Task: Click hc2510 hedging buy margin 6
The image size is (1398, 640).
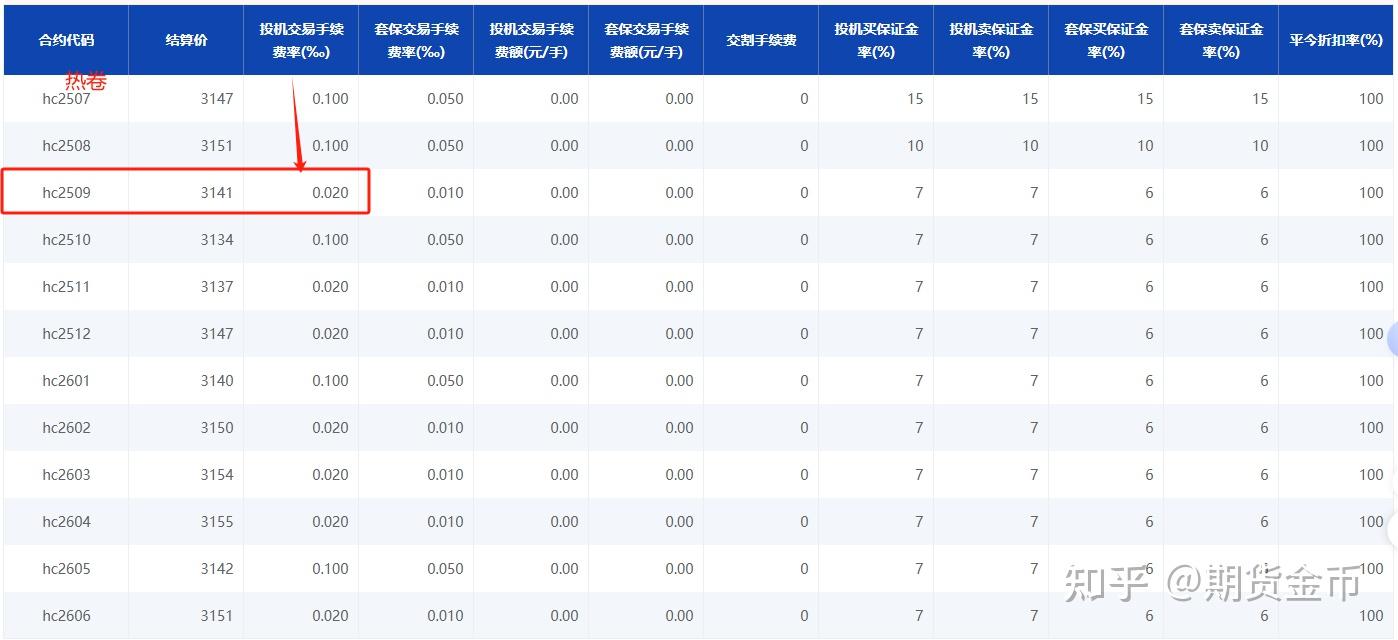Action: pos(1149,240)
